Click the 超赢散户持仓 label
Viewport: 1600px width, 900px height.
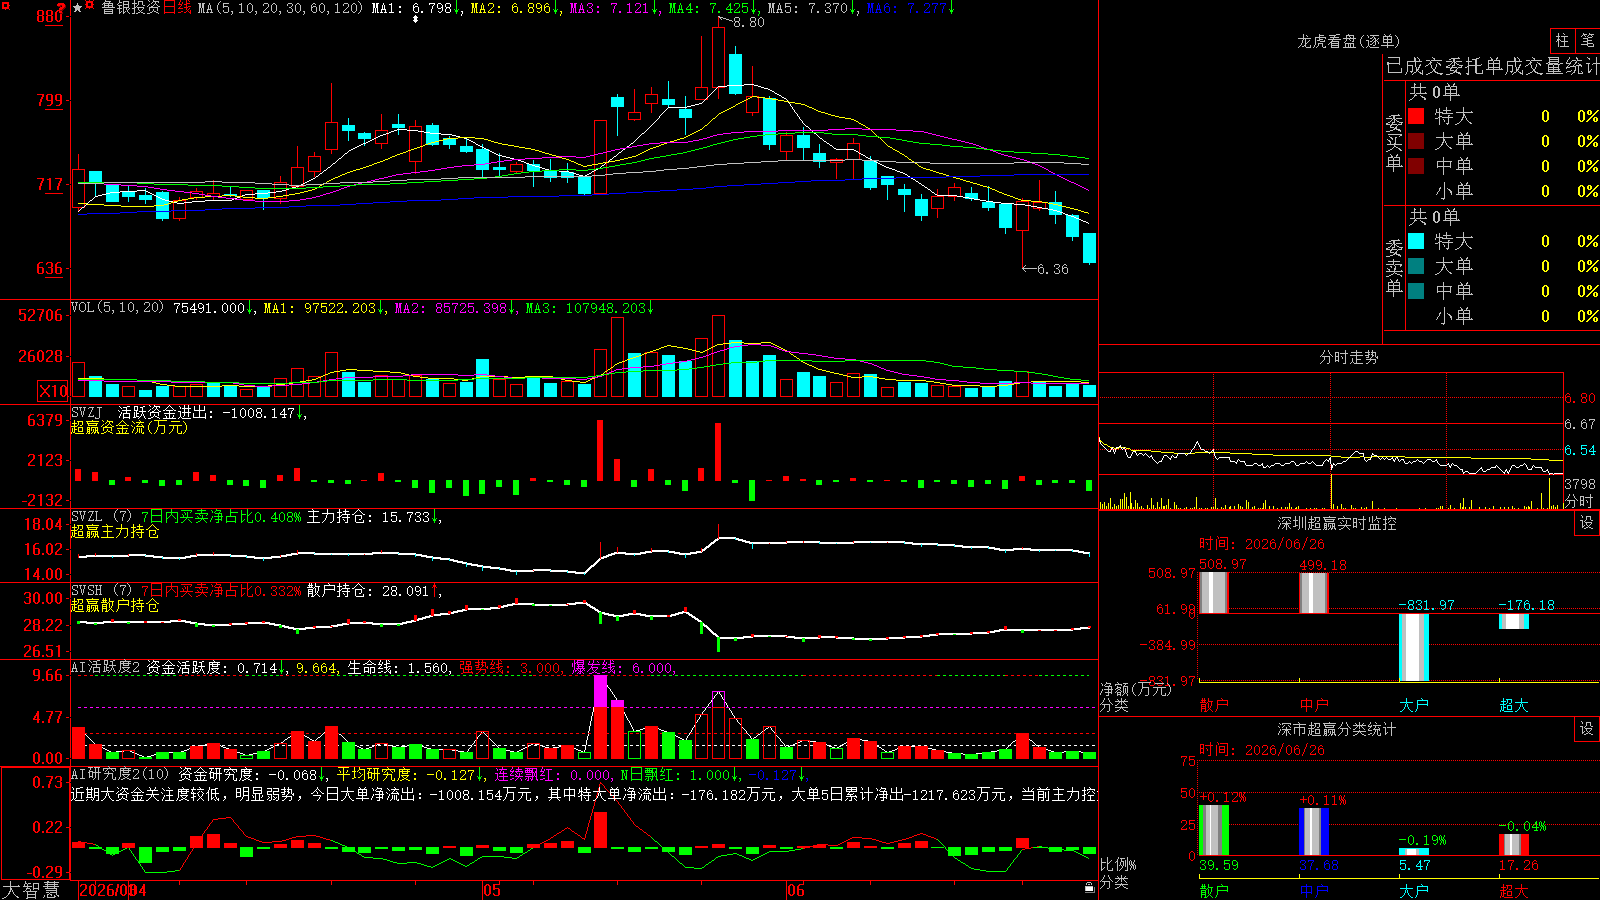(x=115, y=605)
